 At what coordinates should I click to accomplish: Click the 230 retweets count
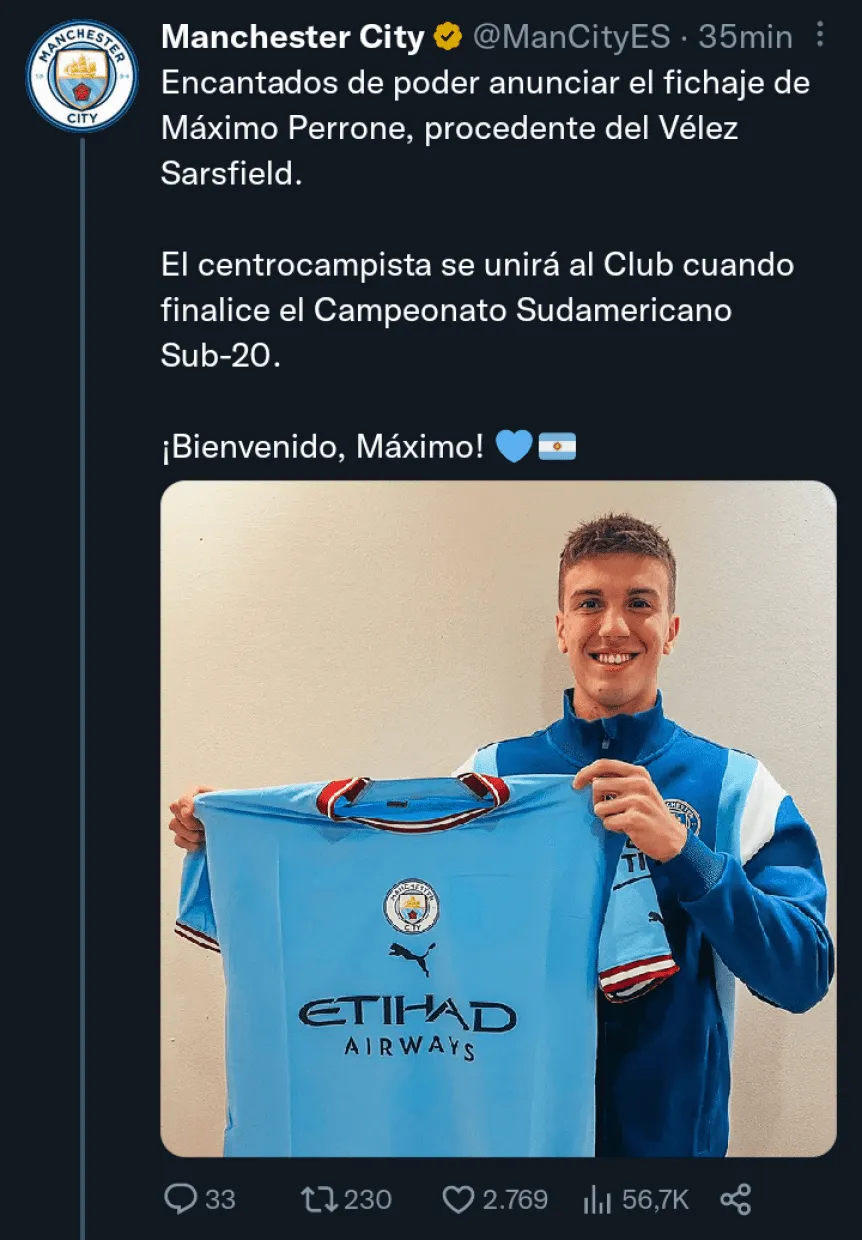pos(367,1199)
